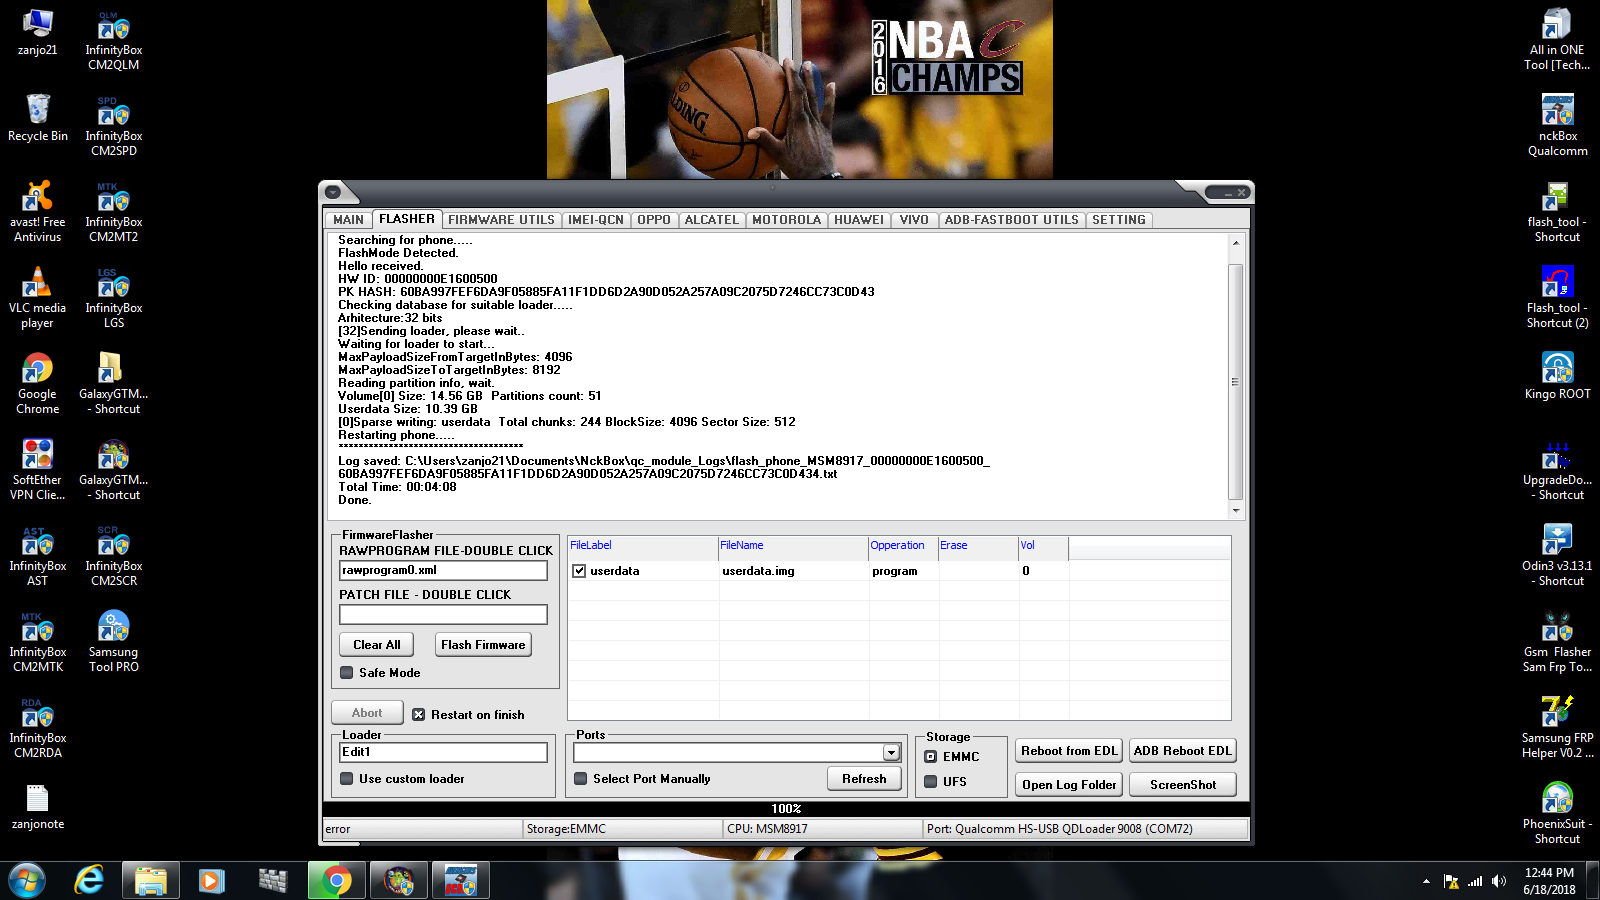Select UFS storage option

(x=931, y=782)
